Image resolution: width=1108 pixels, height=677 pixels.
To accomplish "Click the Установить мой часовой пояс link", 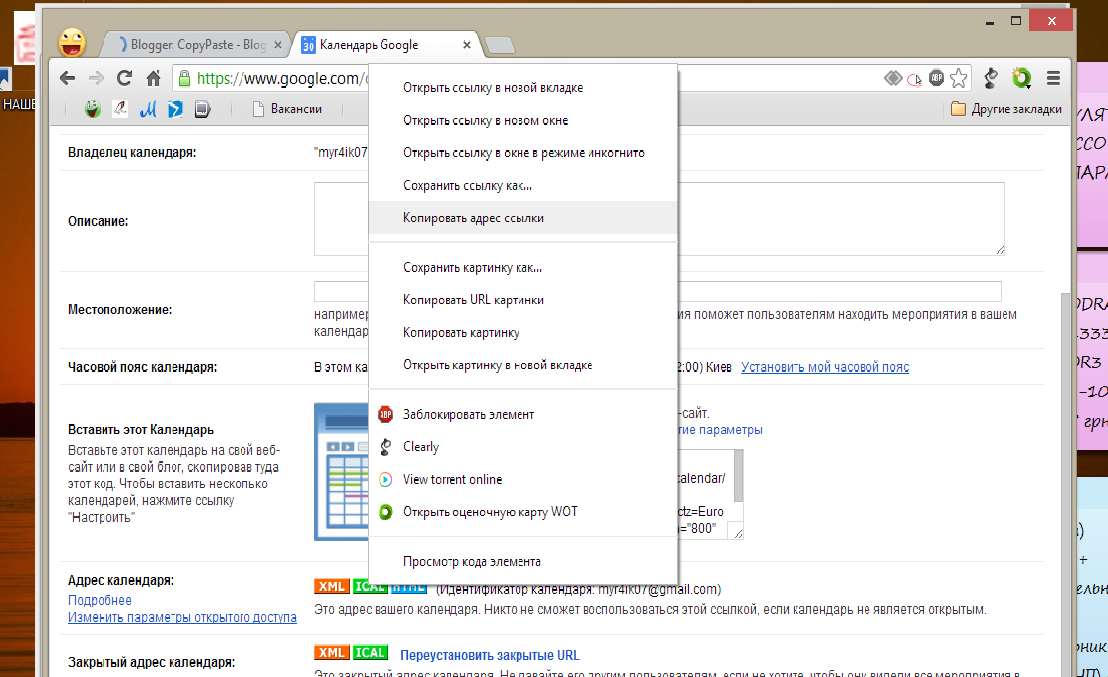I will pos(825,367).
